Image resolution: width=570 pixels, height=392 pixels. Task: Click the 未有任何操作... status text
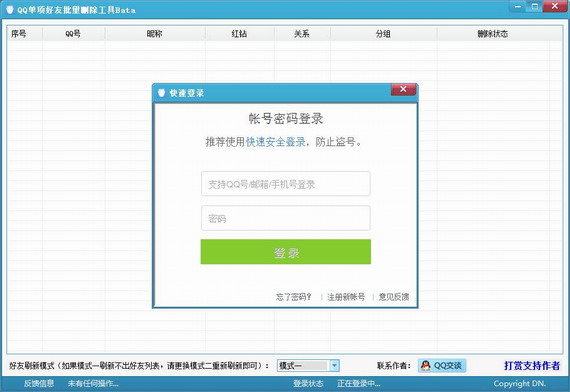(x=93, y=383)
